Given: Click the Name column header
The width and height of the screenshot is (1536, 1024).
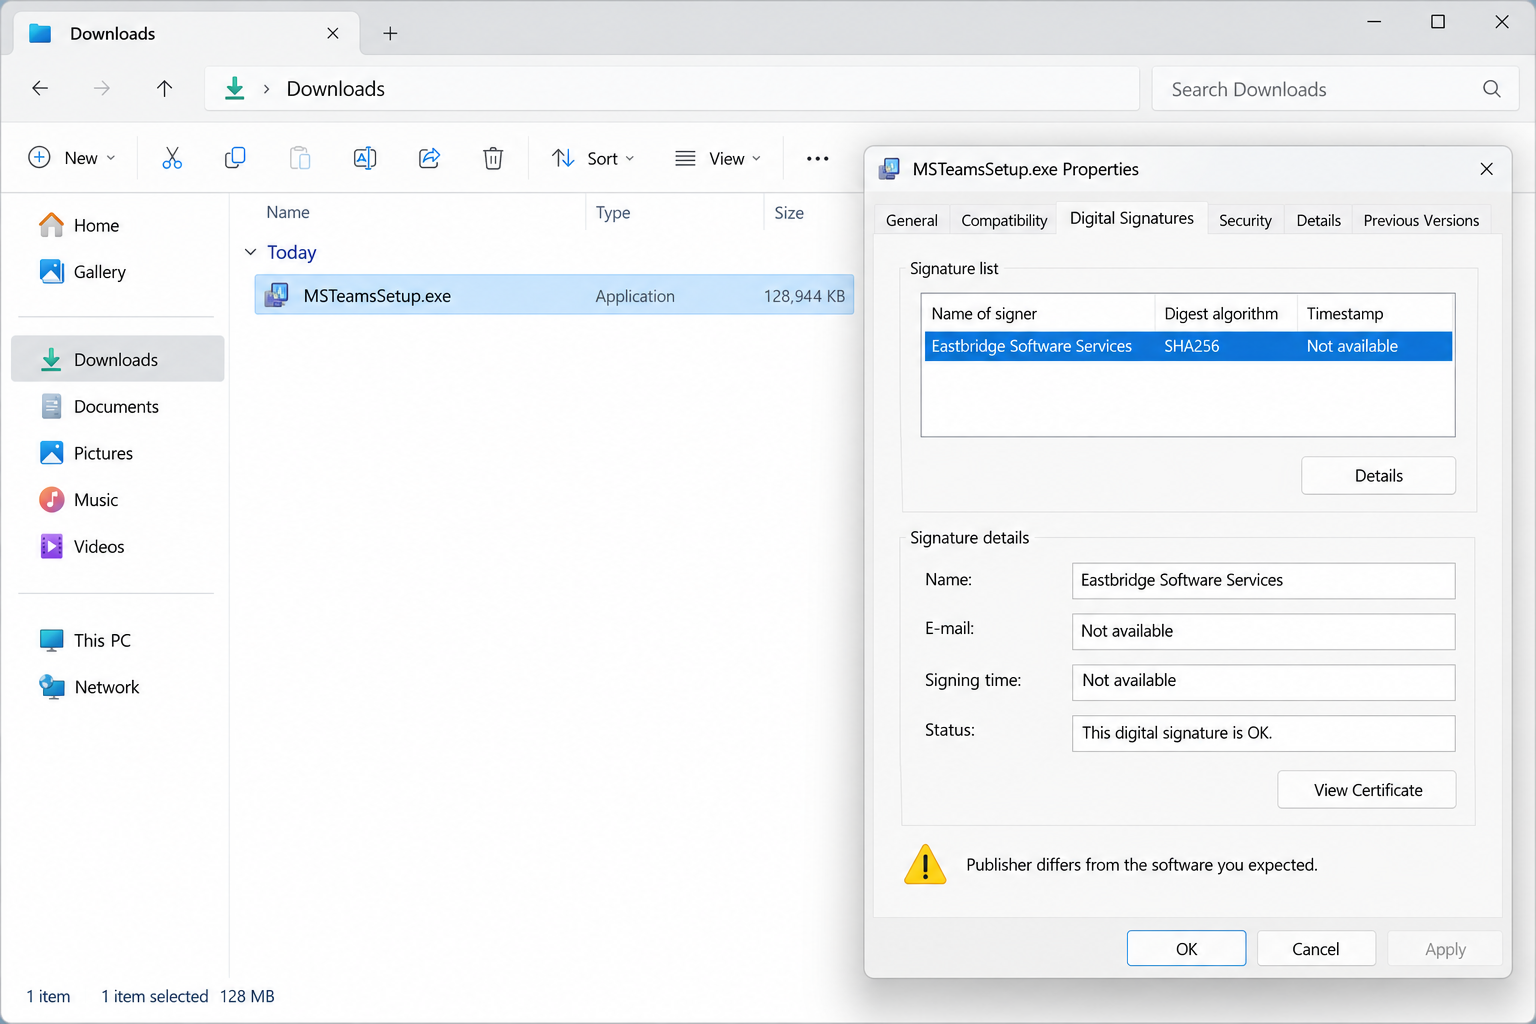Looking at the screenshot, I should click(288, 212).
